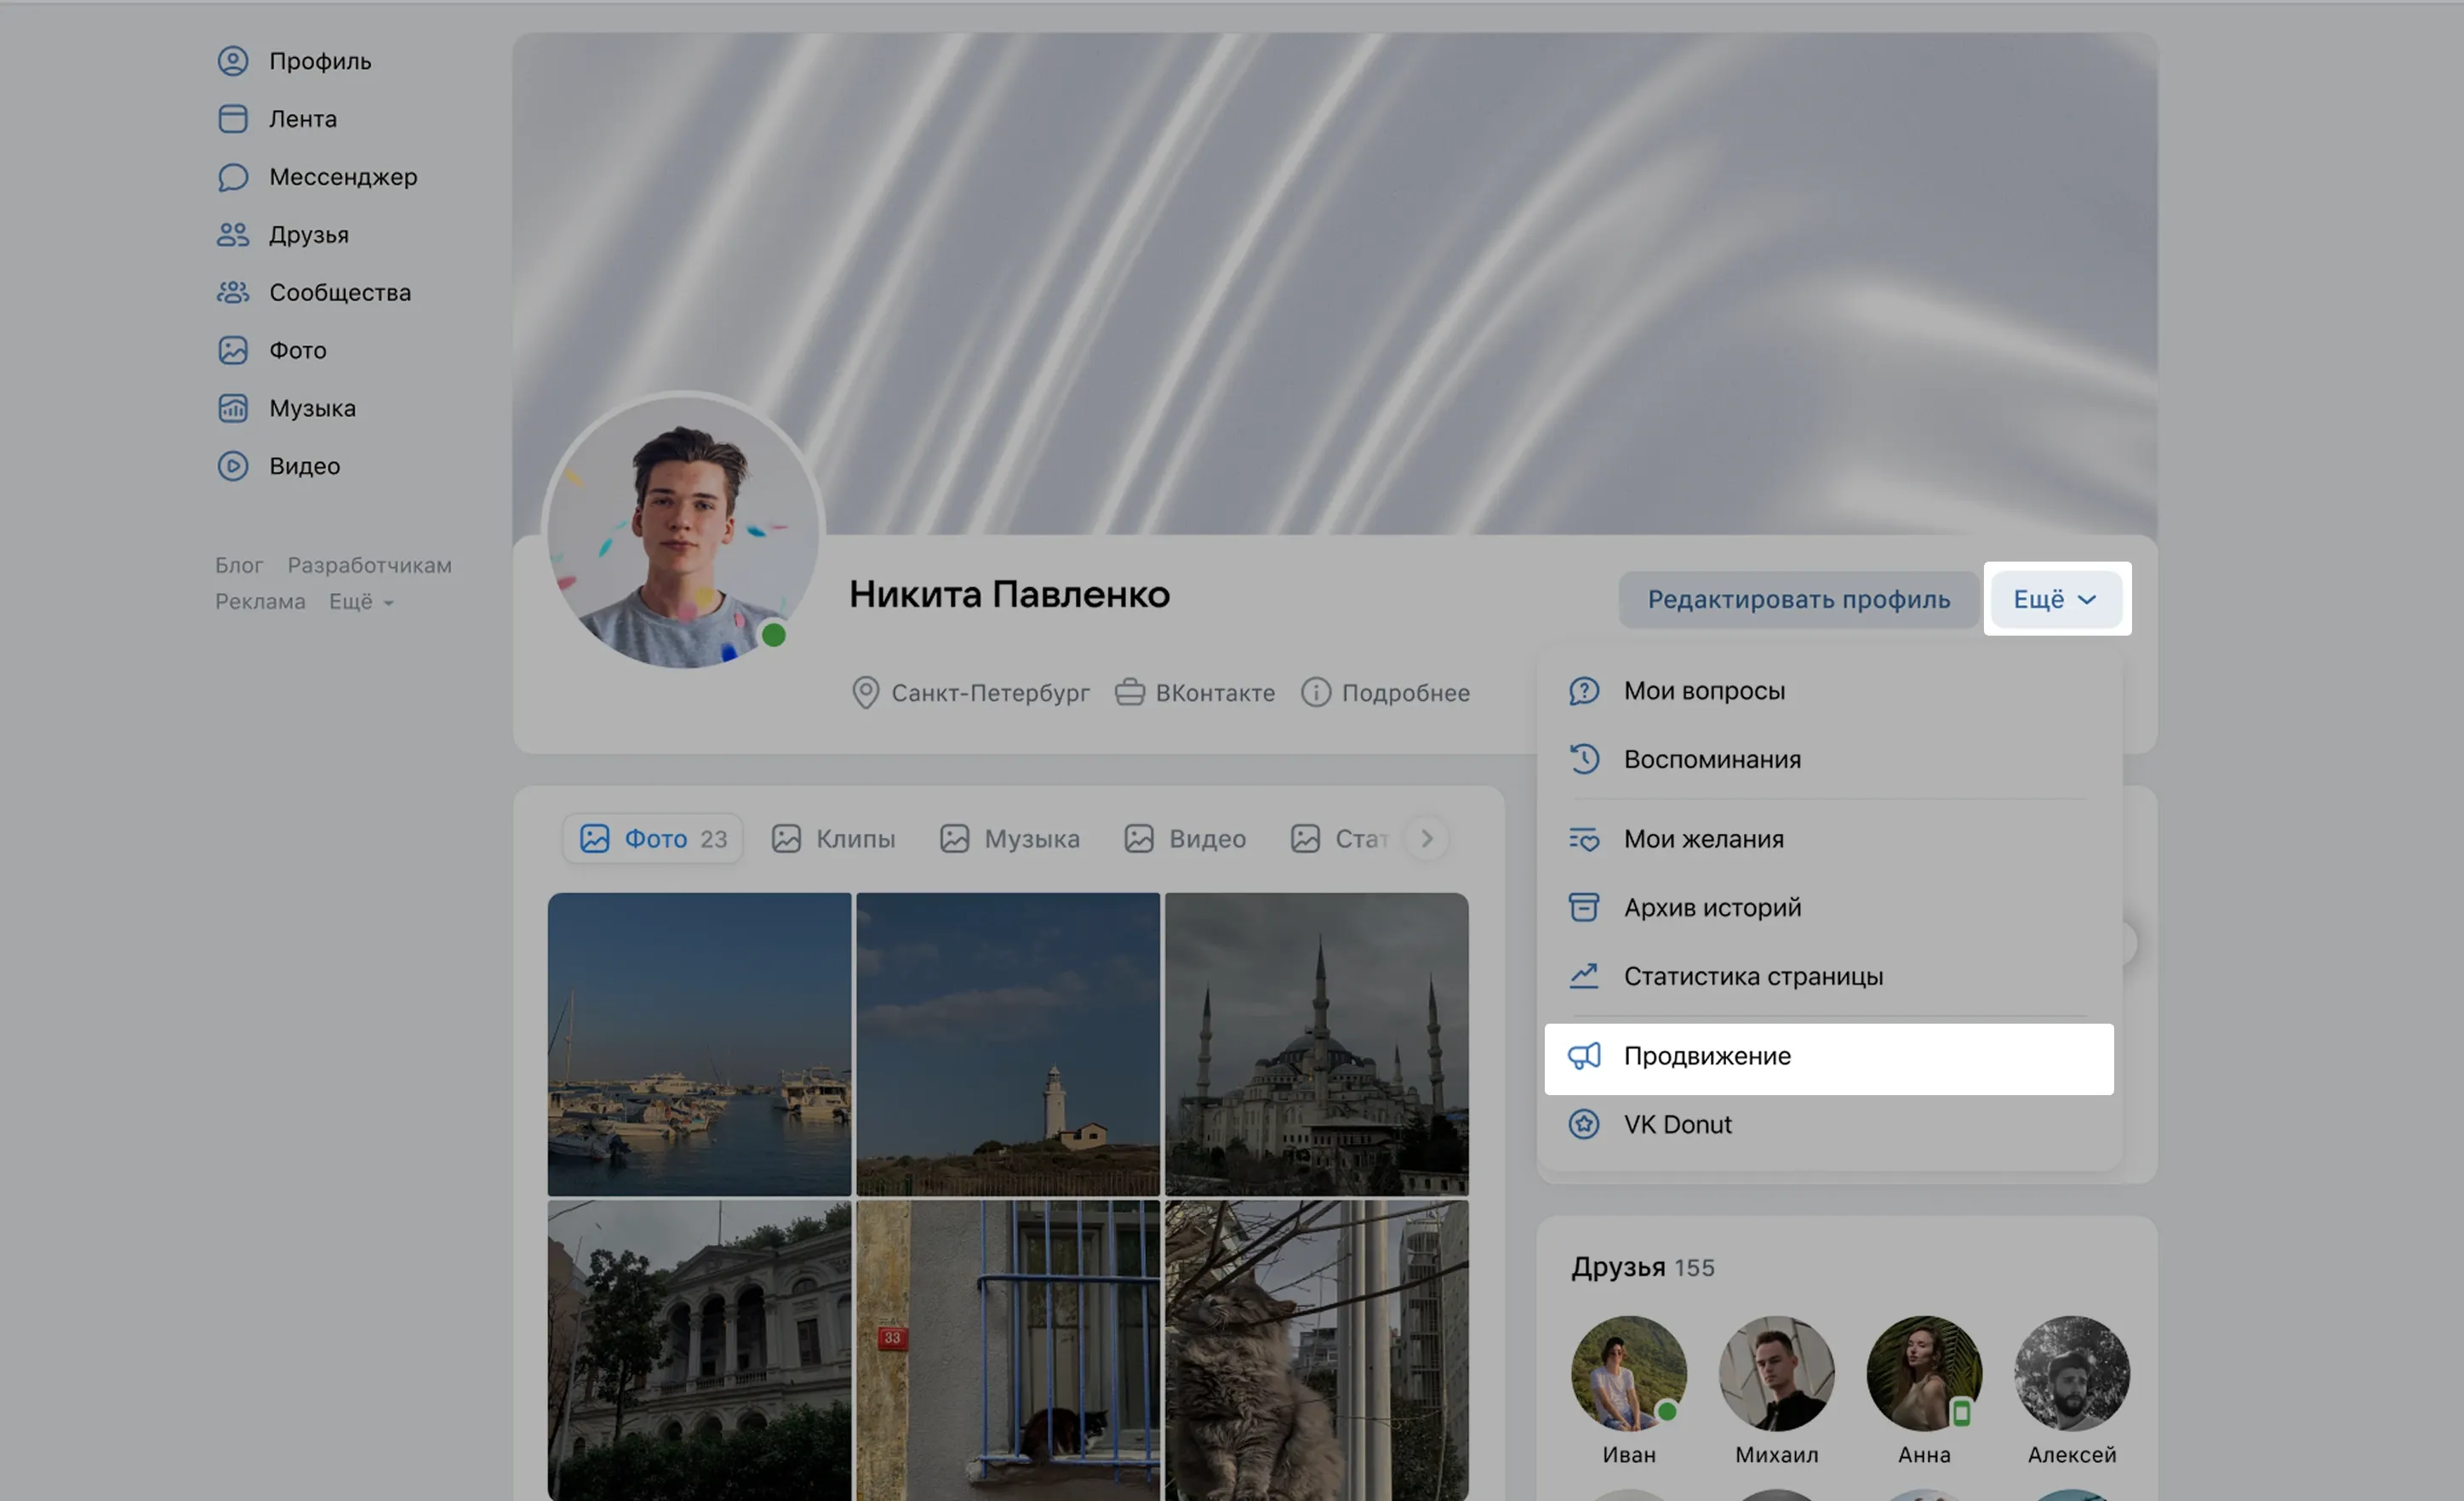Screen dimensions: 2464x1501
Task: Click the Санкт-Петербург city link
Action: [971, 693]
